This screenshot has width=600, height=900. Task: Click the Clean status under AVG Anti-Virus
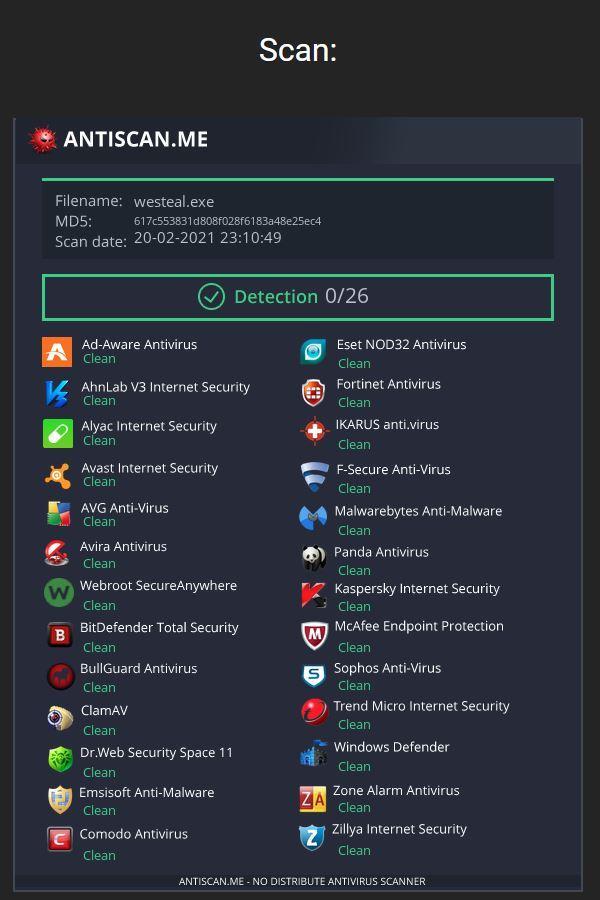tap(99, 522)
